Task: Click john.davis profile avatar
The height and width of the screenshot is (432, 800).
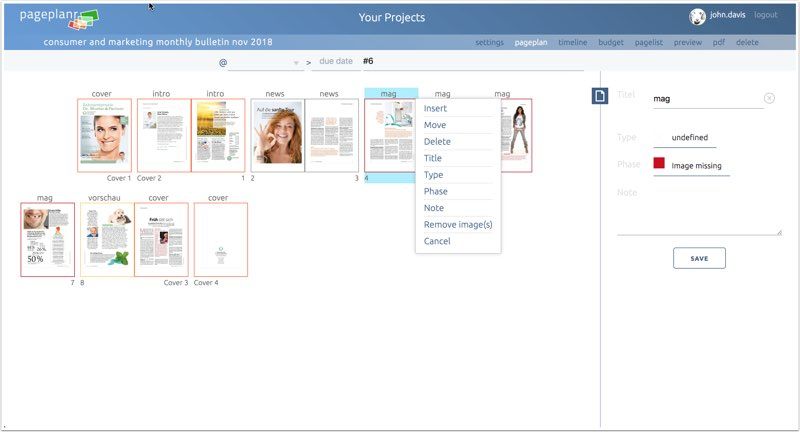Action: point(698,16)
